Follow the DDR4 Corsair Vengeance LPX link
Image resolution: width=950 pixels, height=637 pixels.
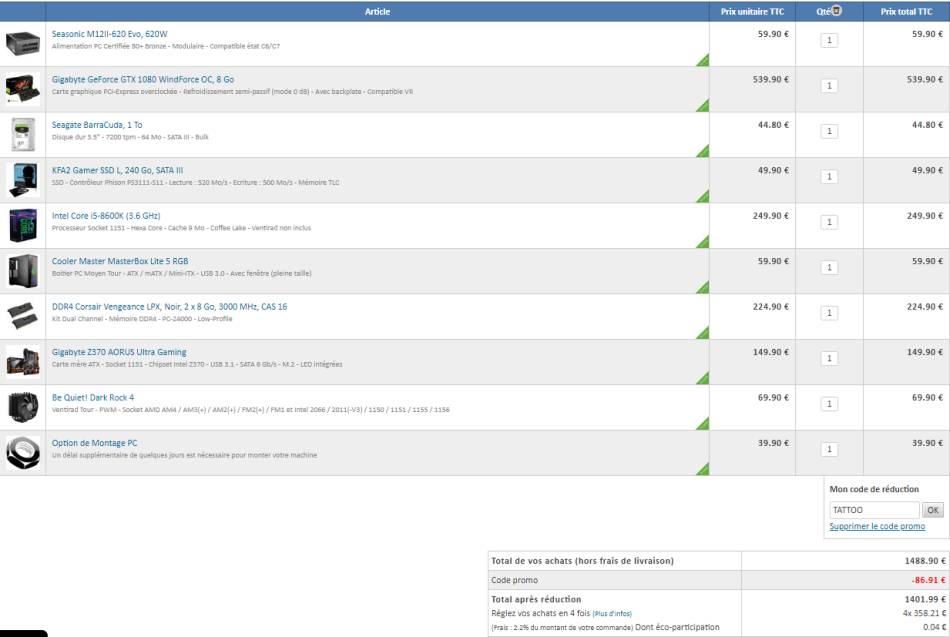170,307
